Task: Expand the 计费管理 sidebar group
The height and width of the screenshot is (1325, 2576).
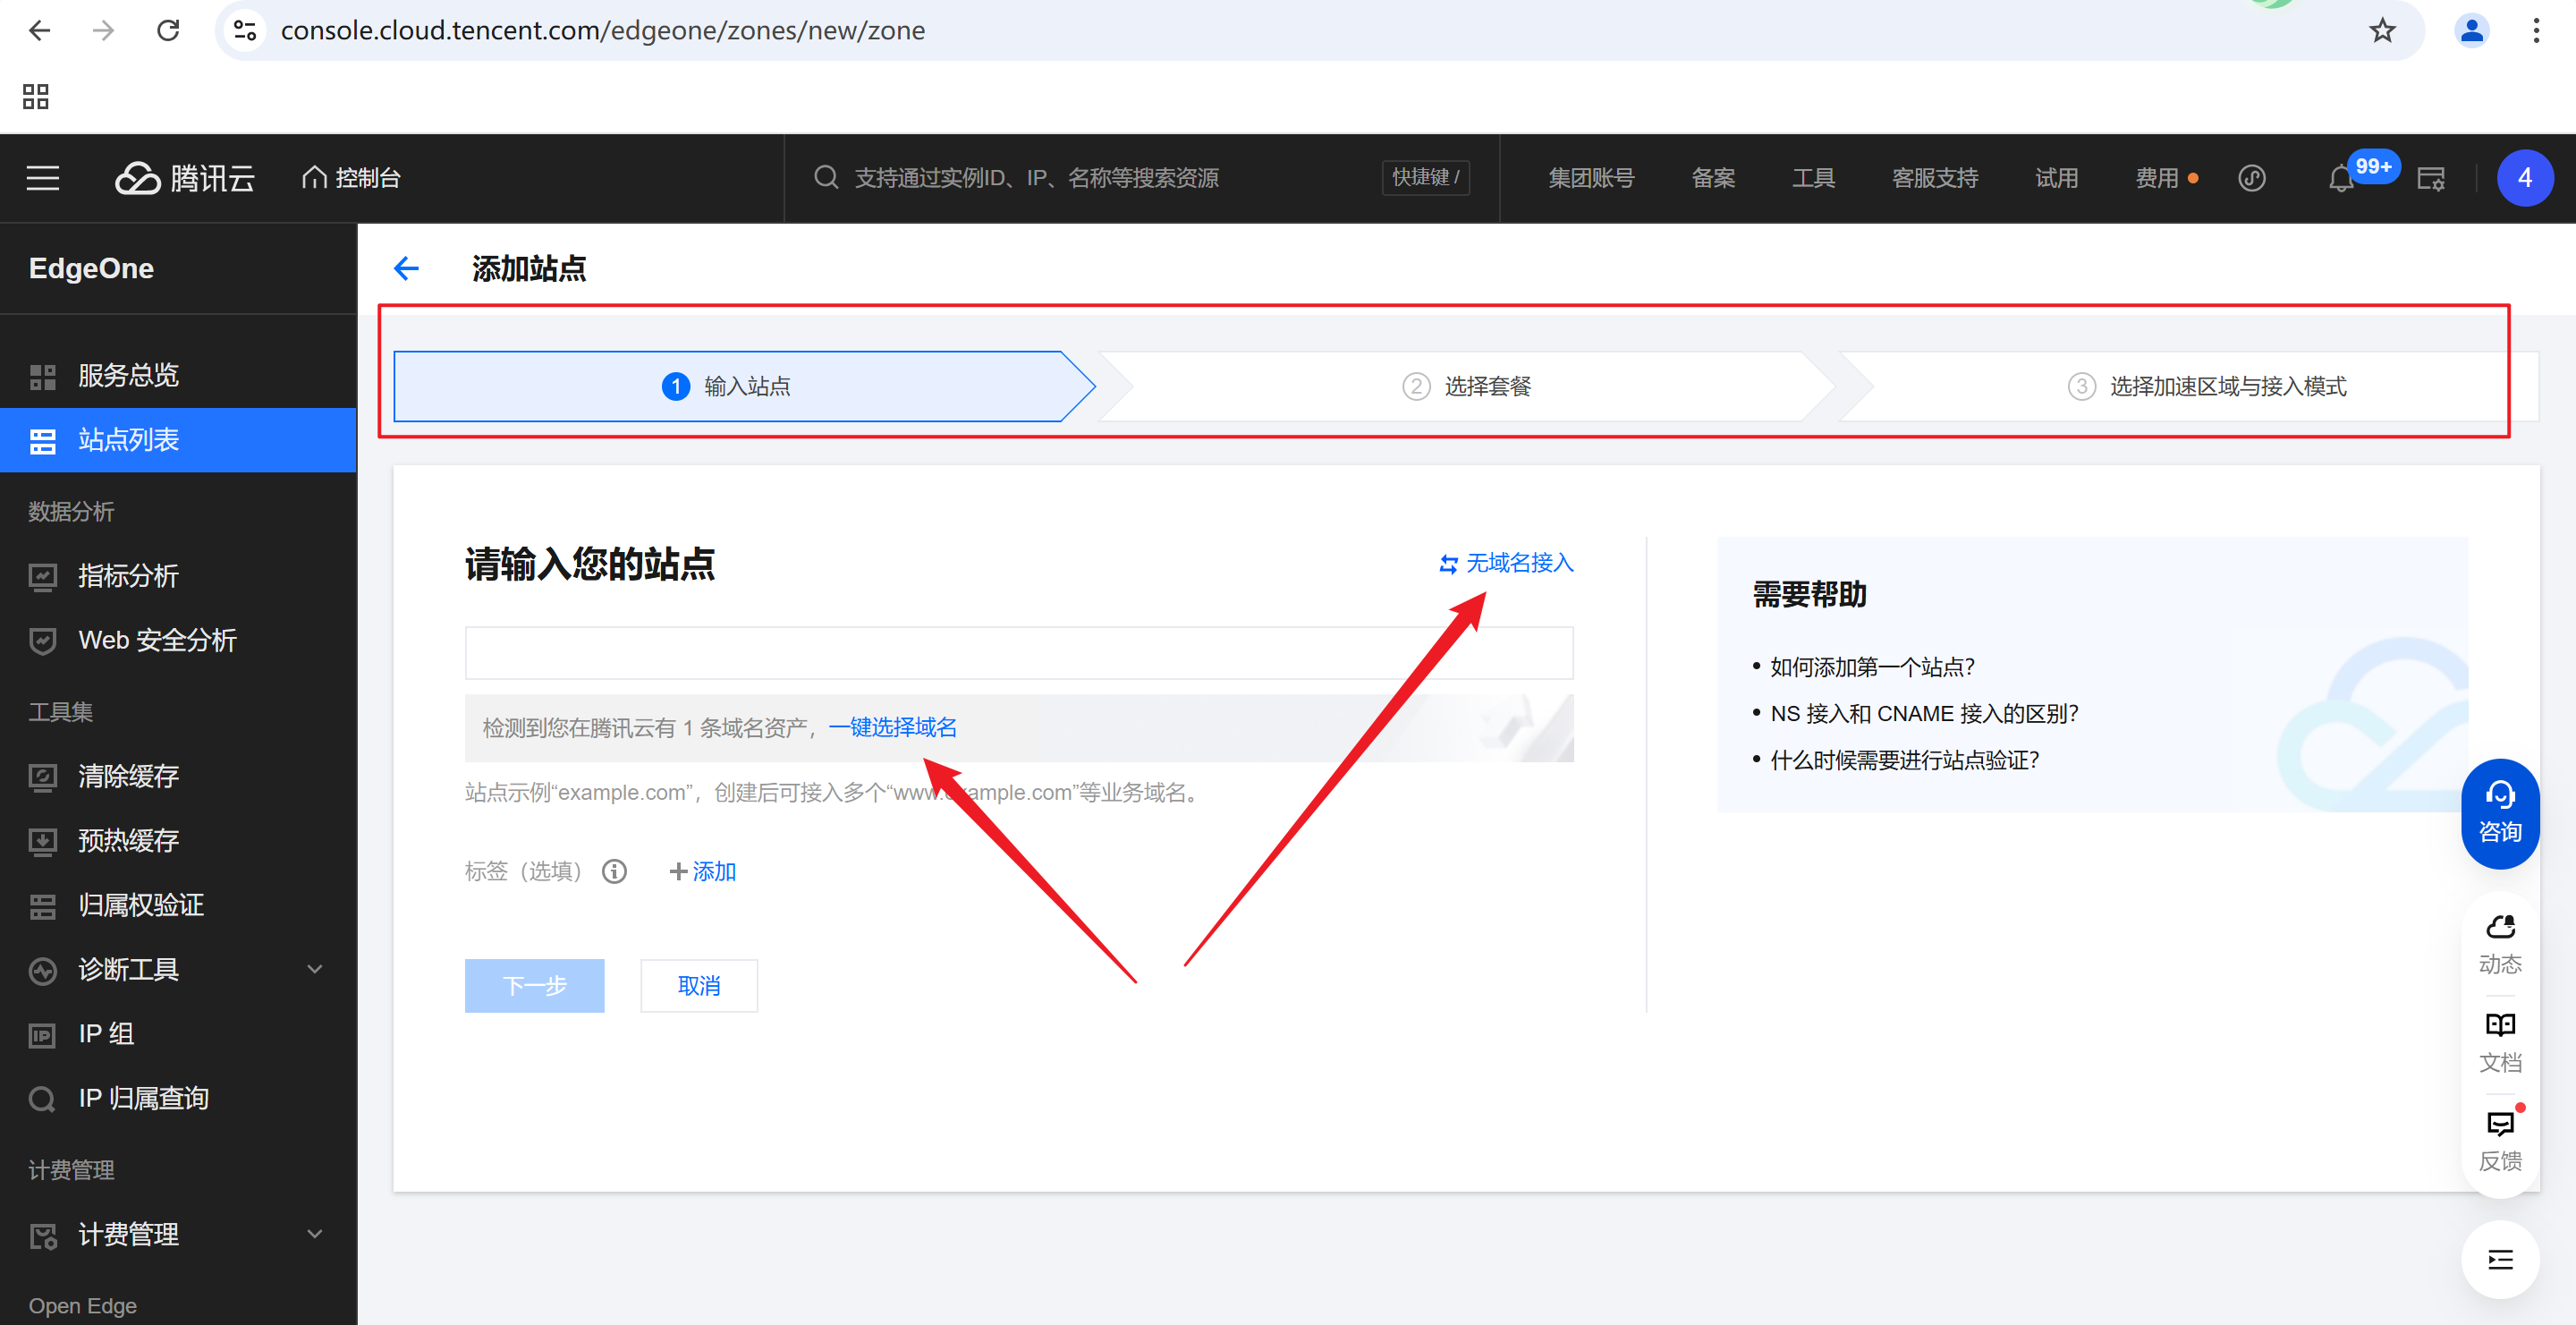Action: pyautogui.click(x=178, y=1234)
